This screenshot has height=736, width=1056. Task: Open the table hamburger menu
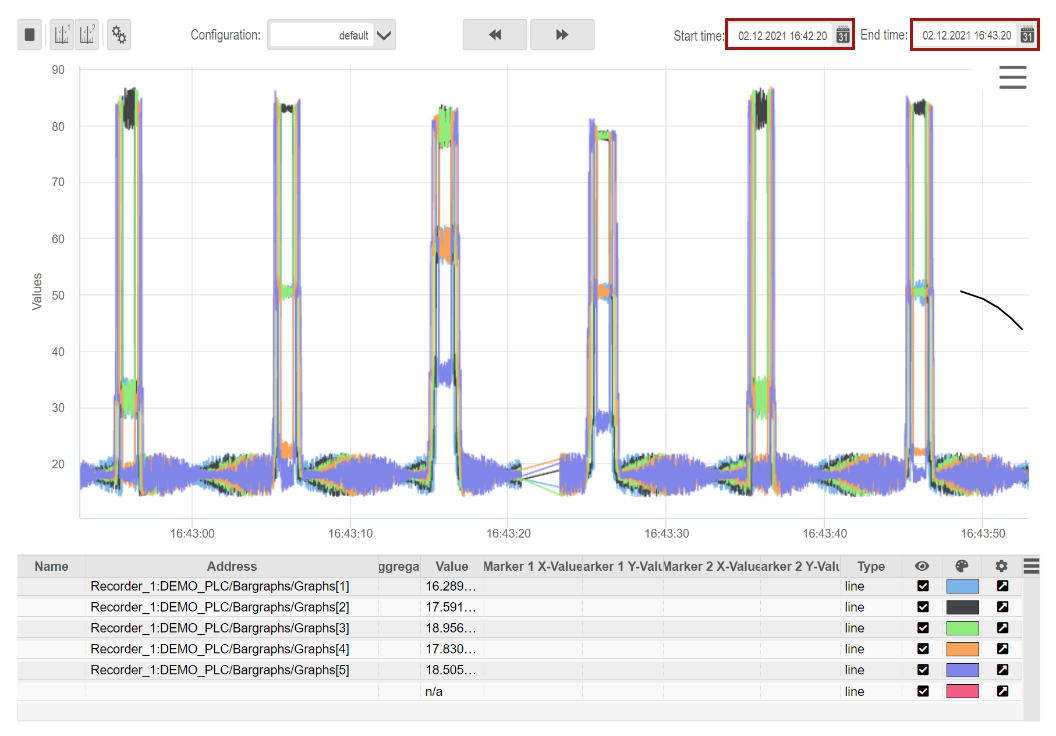tap(1031, 566)
